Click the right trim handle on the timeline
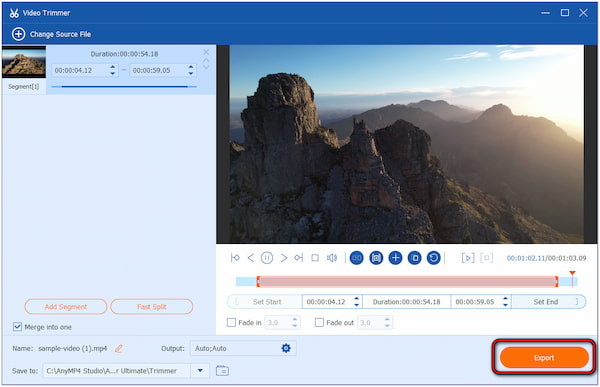Image resolution: width=600 pixels, height=387 pixels. (x=556, y=281)
